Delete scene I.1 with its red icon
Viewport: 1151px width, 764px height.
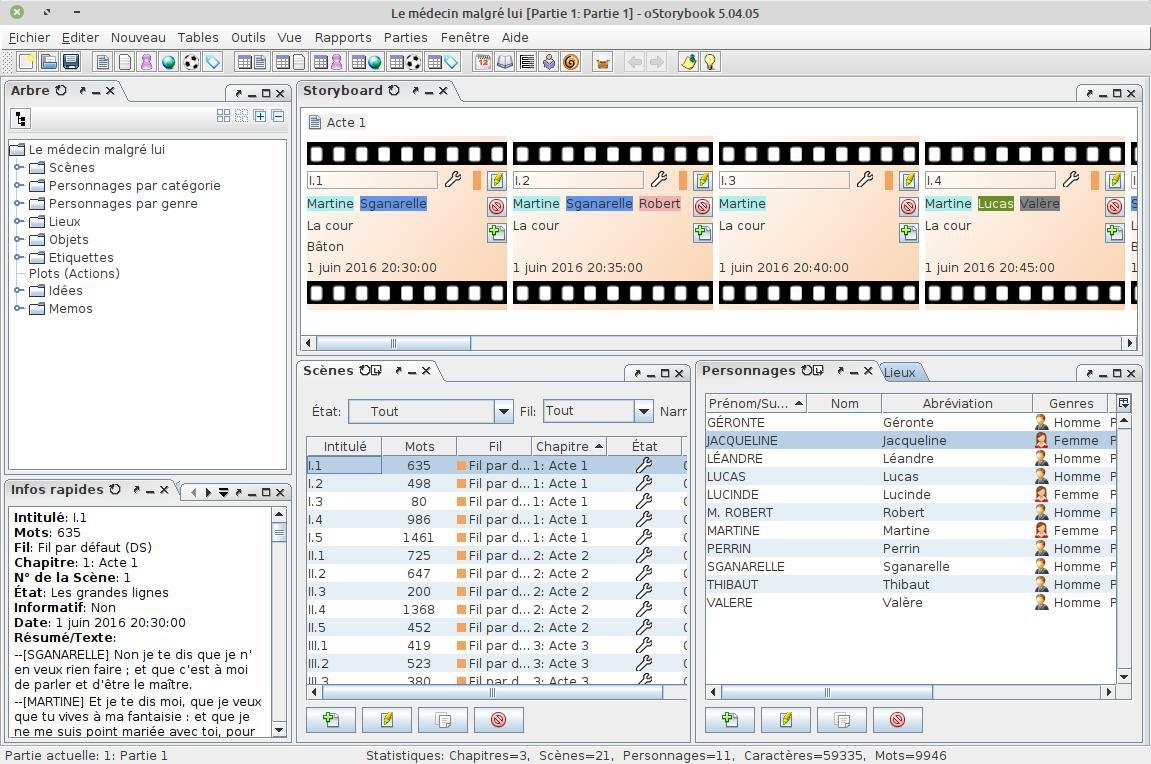(496, 206)
